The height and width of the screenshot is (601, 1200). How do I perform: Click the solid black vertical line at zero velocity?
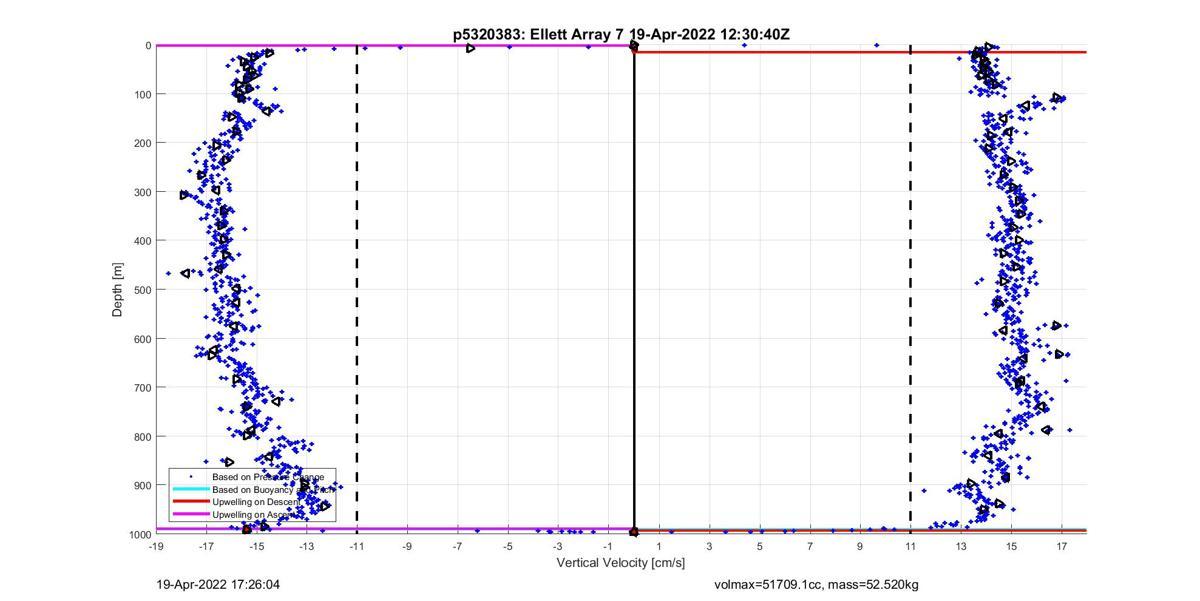634,289
